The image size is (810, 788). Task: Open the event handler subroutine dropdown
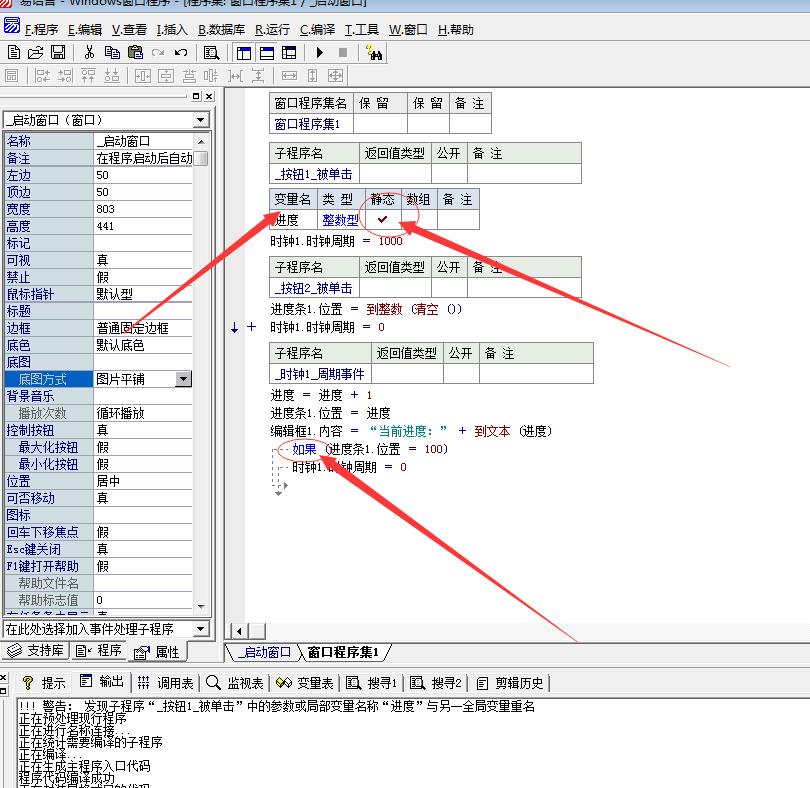tap(201, 629)
